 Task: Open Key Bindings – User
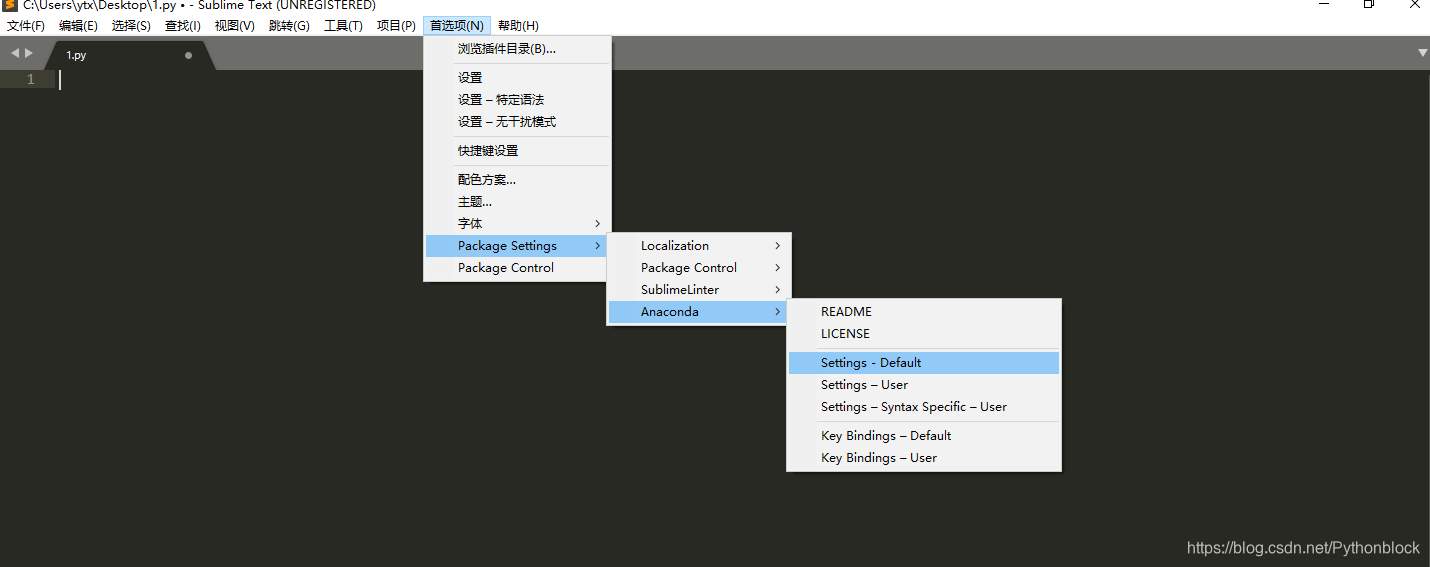(924, 457)
